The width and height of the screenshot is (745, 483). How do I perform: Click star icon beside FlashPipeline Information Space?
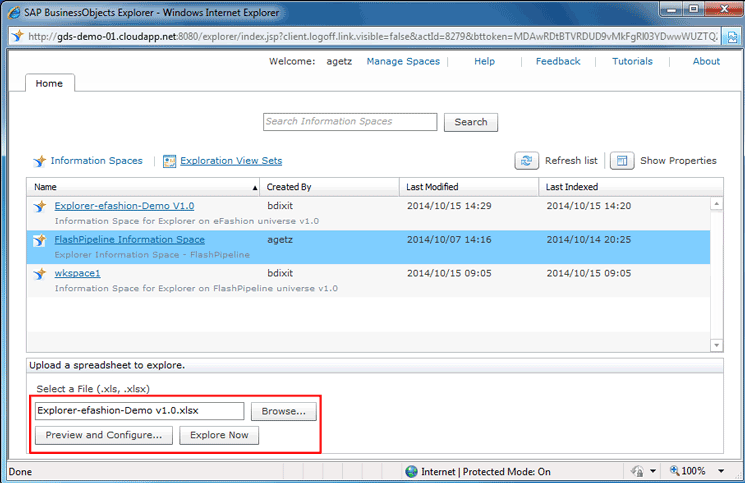pyautogui.click(x=40, y=240)
